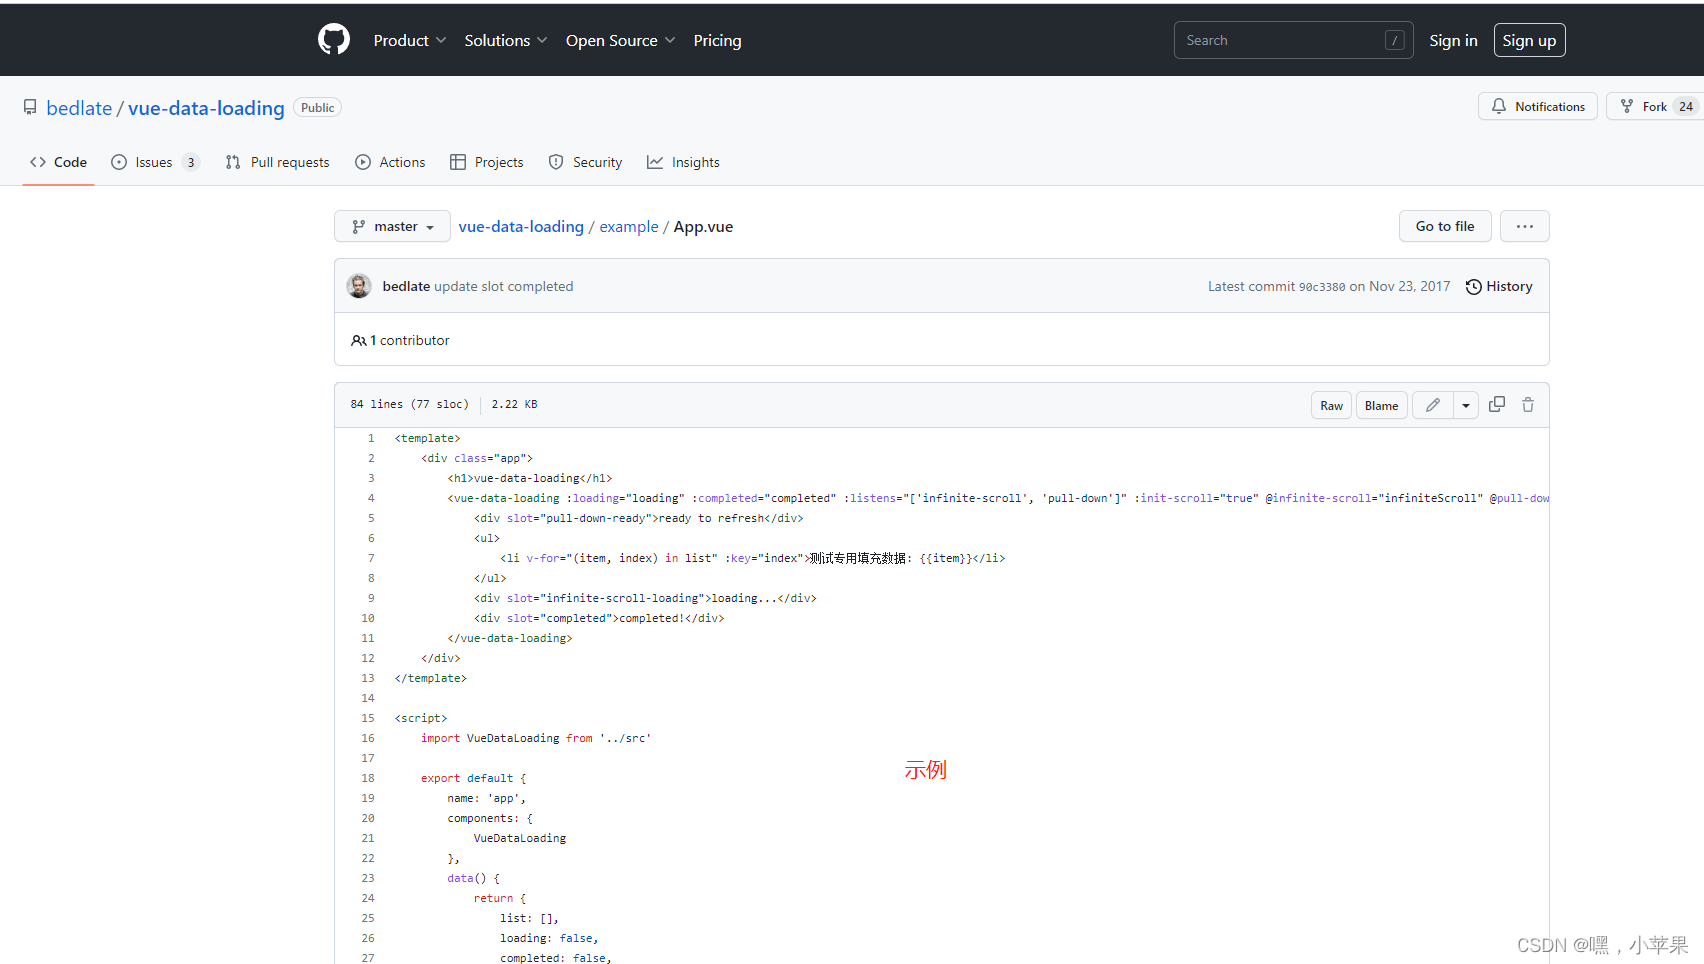Click the pencil edit file icon
The image size is (1704, 964).
pos(1433,405)
